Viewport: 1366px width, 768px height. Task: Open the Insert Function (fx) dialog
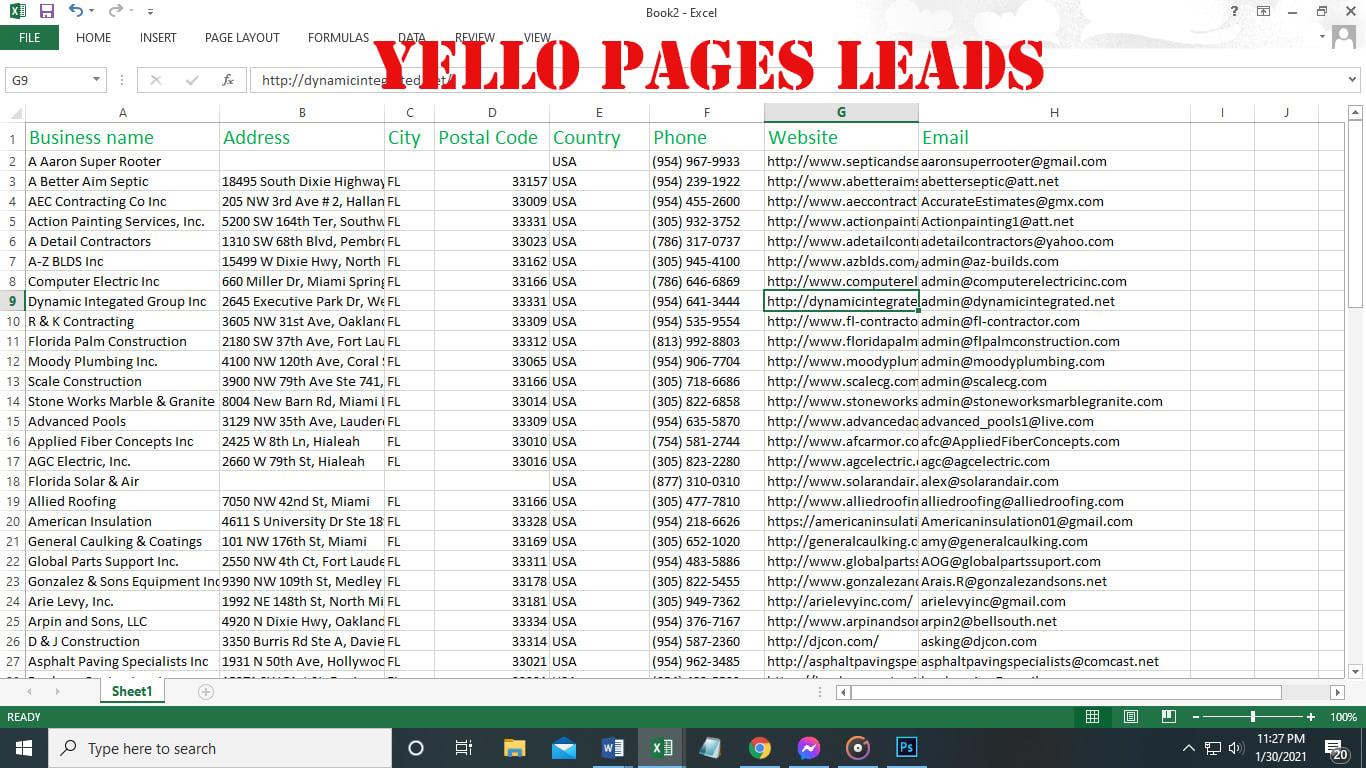pyautogui.click(x=228, y=80)
